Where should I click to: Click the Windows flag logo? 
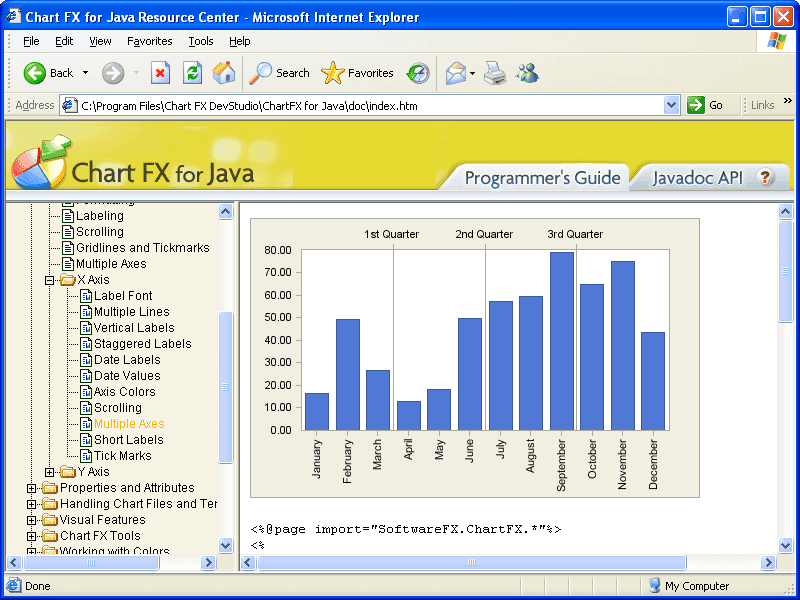click(777, 41)
